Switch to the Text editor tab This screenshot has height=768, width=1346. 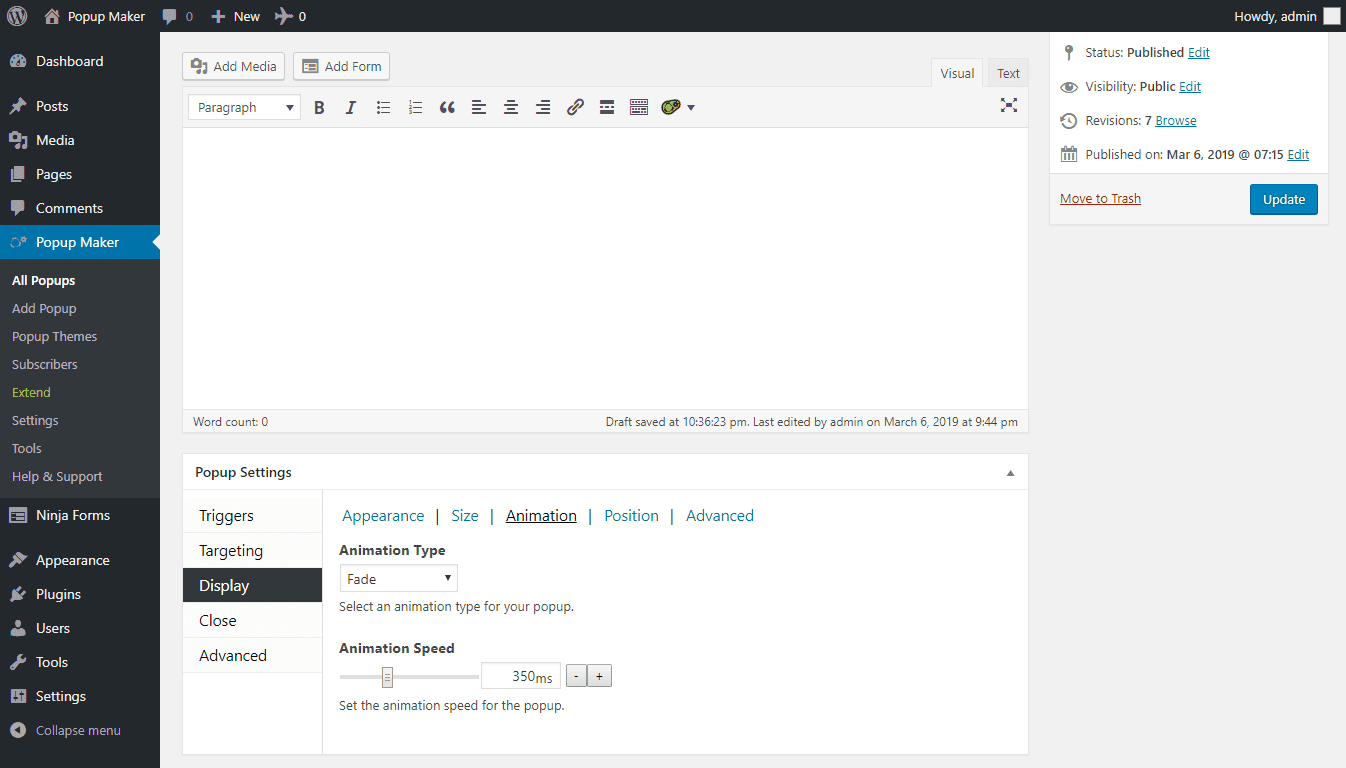coord(1008,73)
